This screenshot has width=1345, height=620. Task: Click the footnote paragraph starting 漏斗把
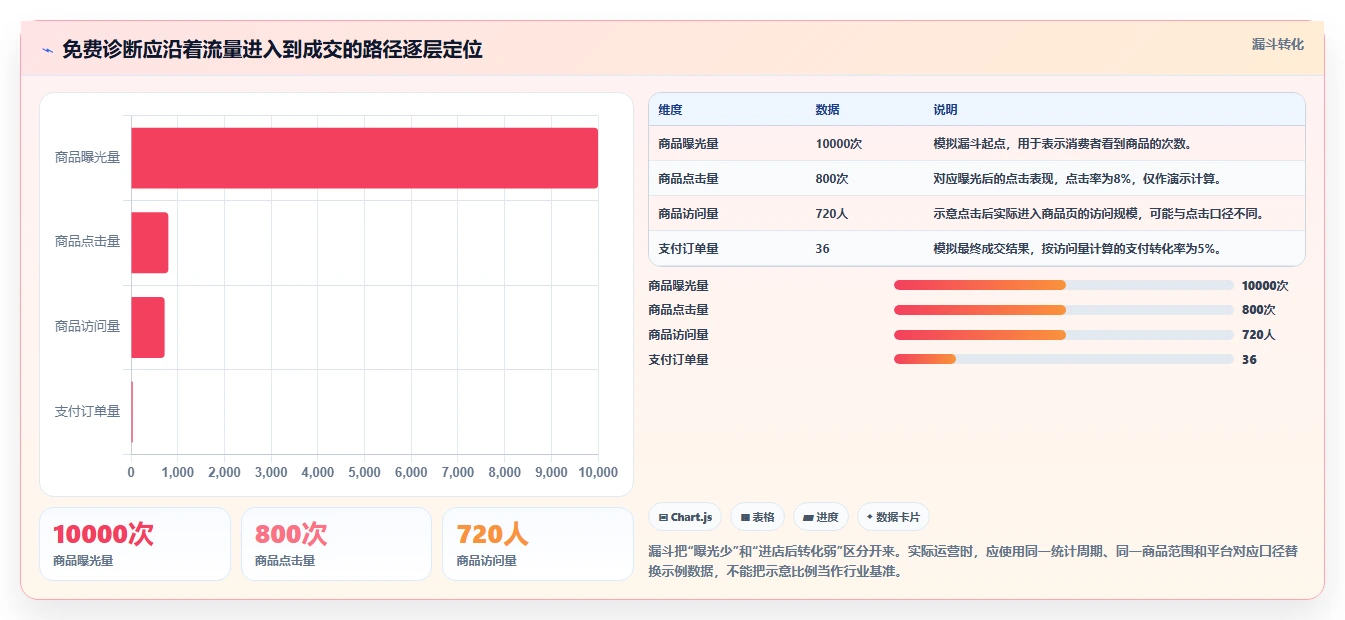coord(973,561)
